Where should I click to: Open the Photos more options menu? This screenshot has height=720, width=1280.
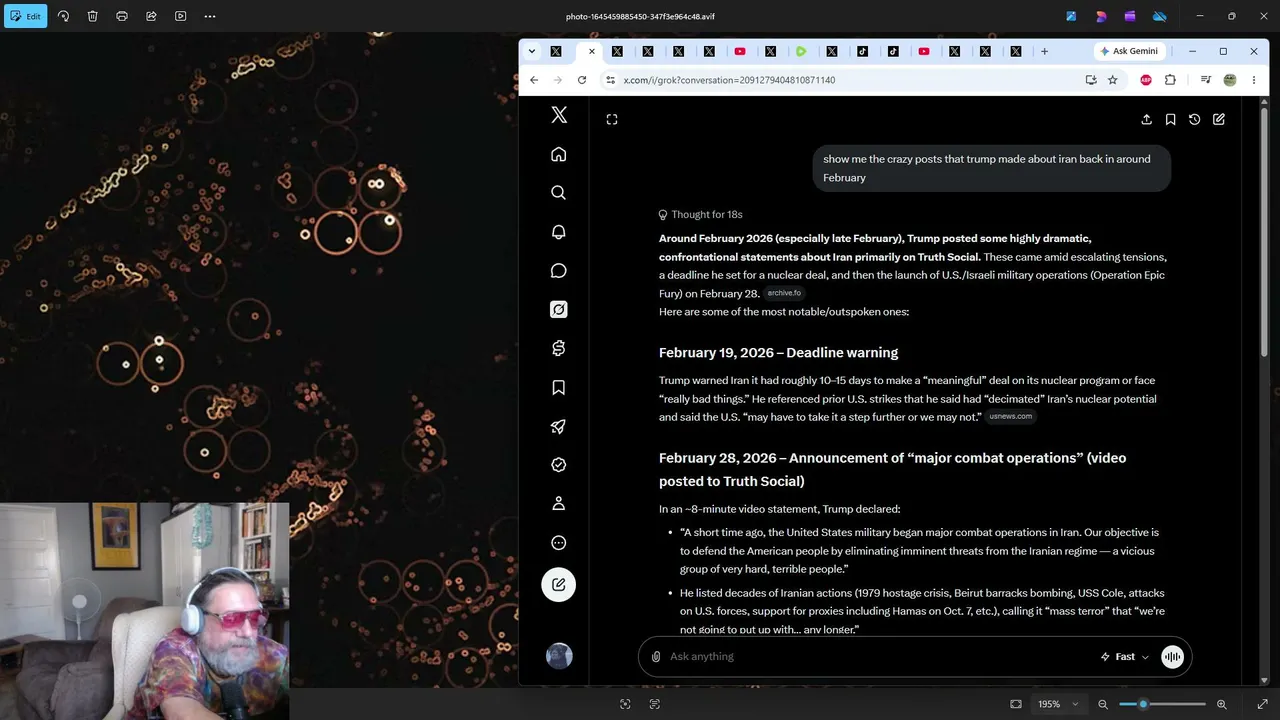[x=210, y=16]
